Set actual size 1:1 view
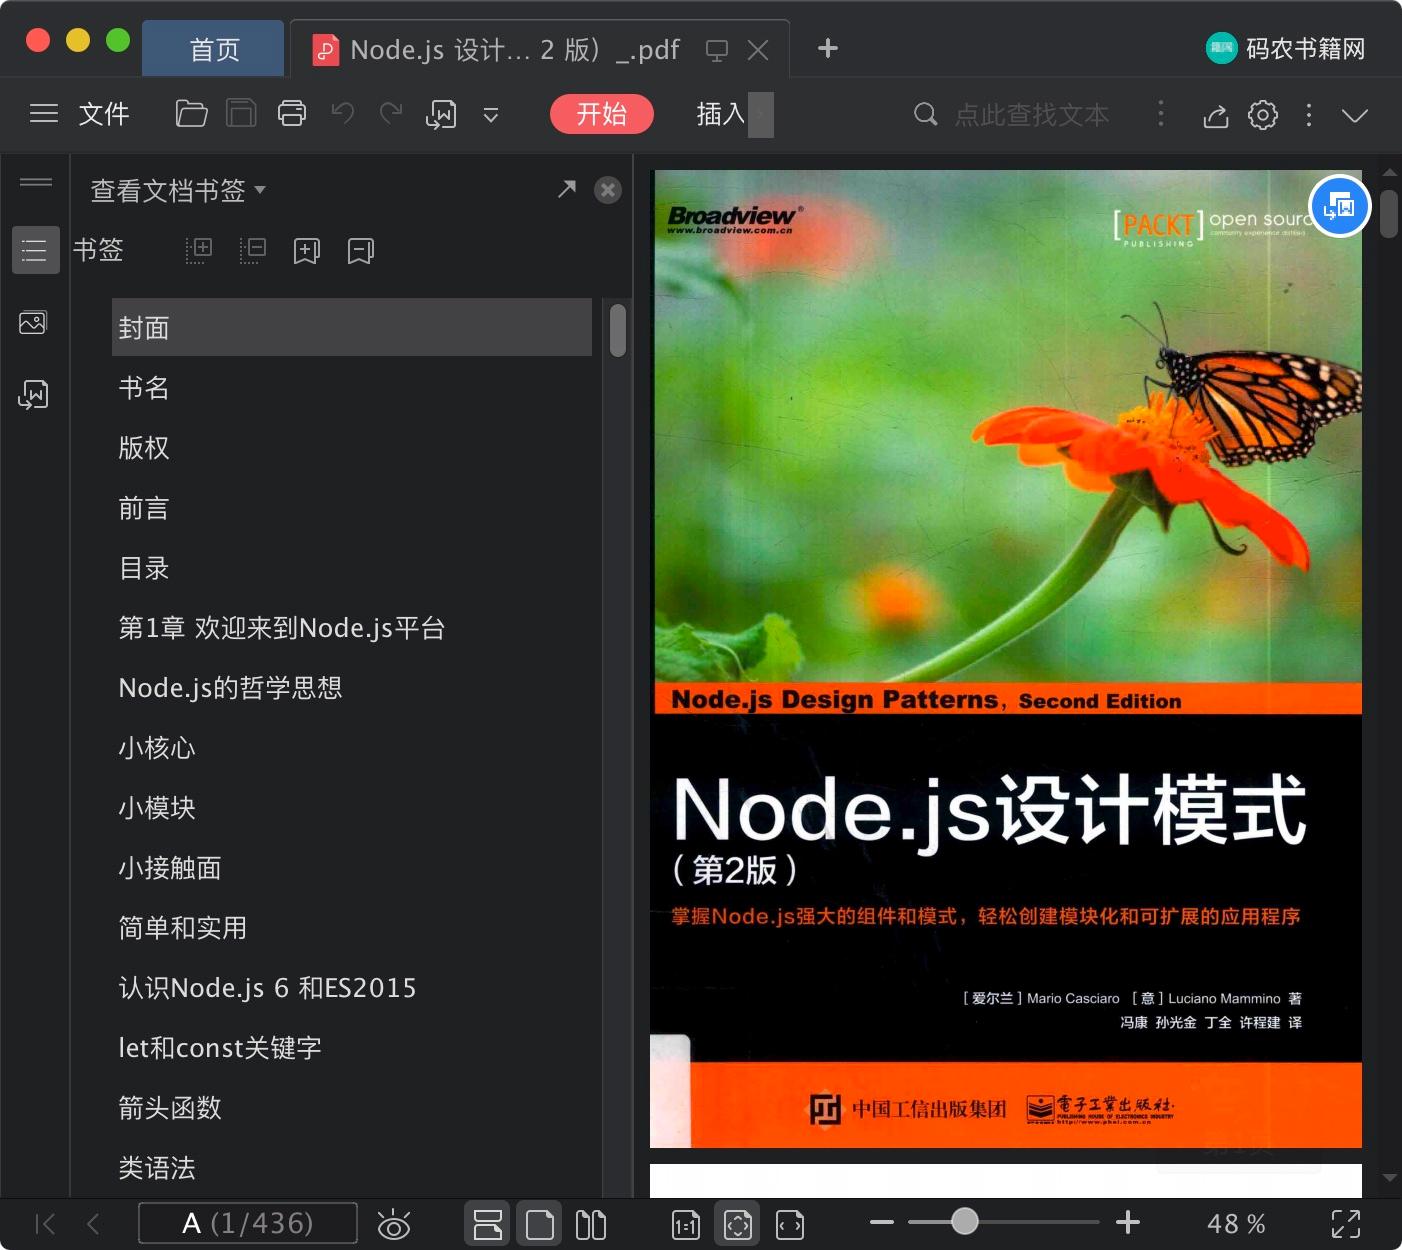The height and width of the screenshot is (1250, 1402). pyautogui.click(x=686, y=1224)
